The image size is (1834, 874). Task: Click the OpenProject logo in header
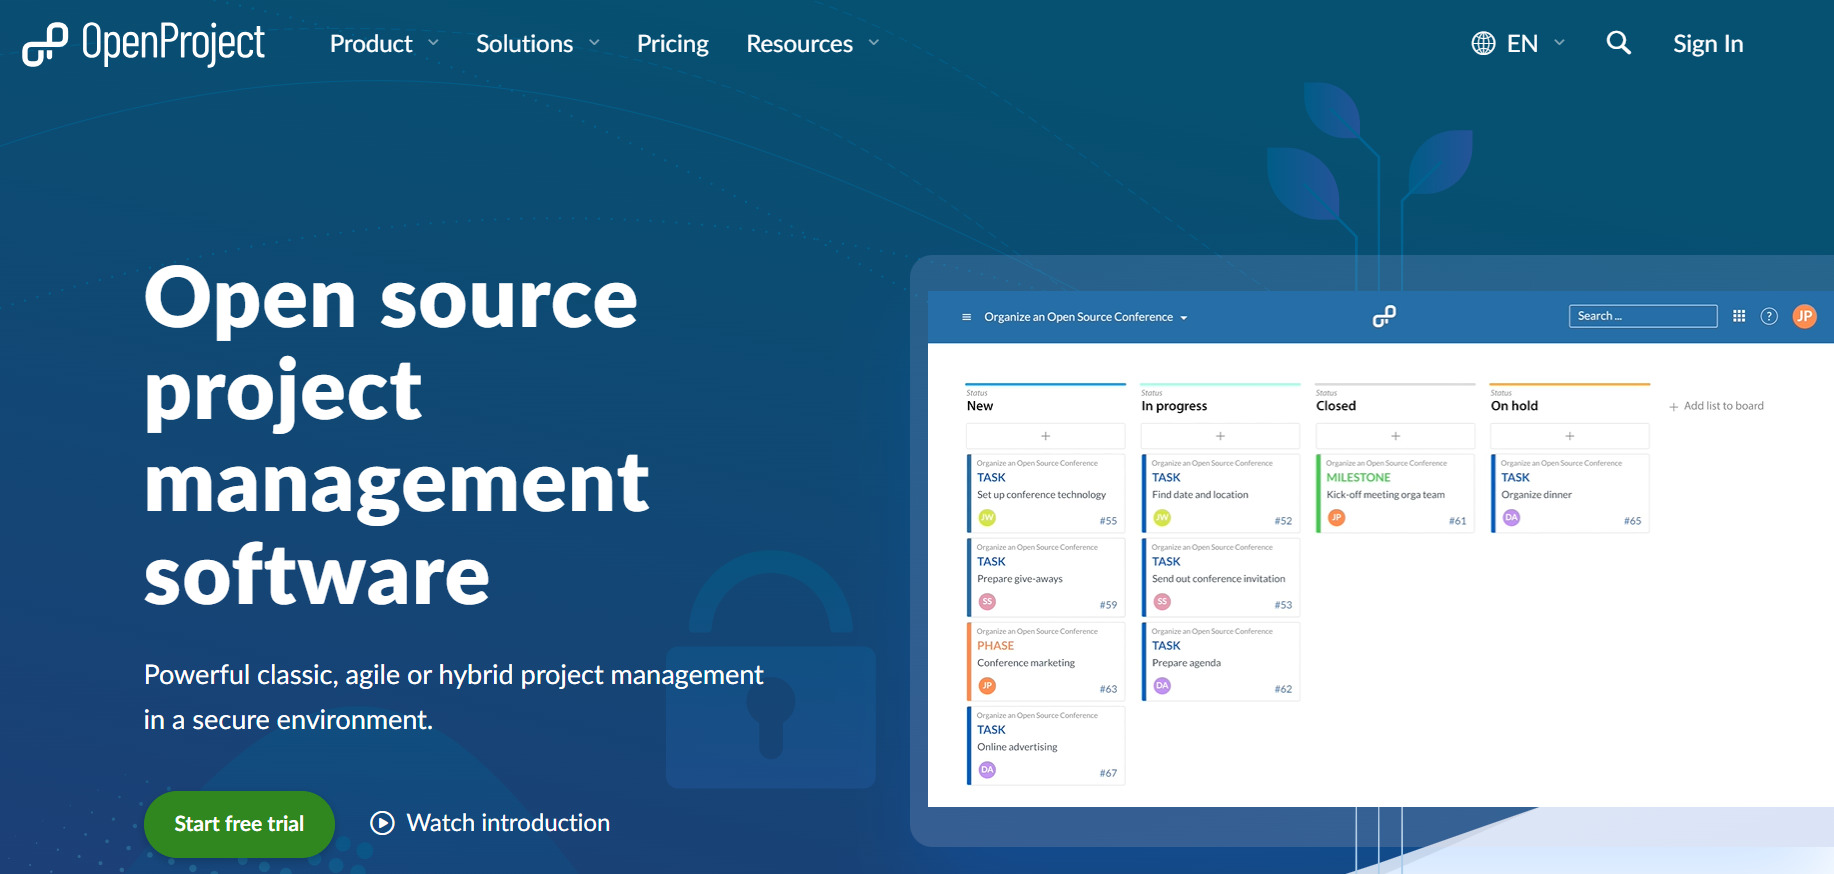[x=143, y=44]
